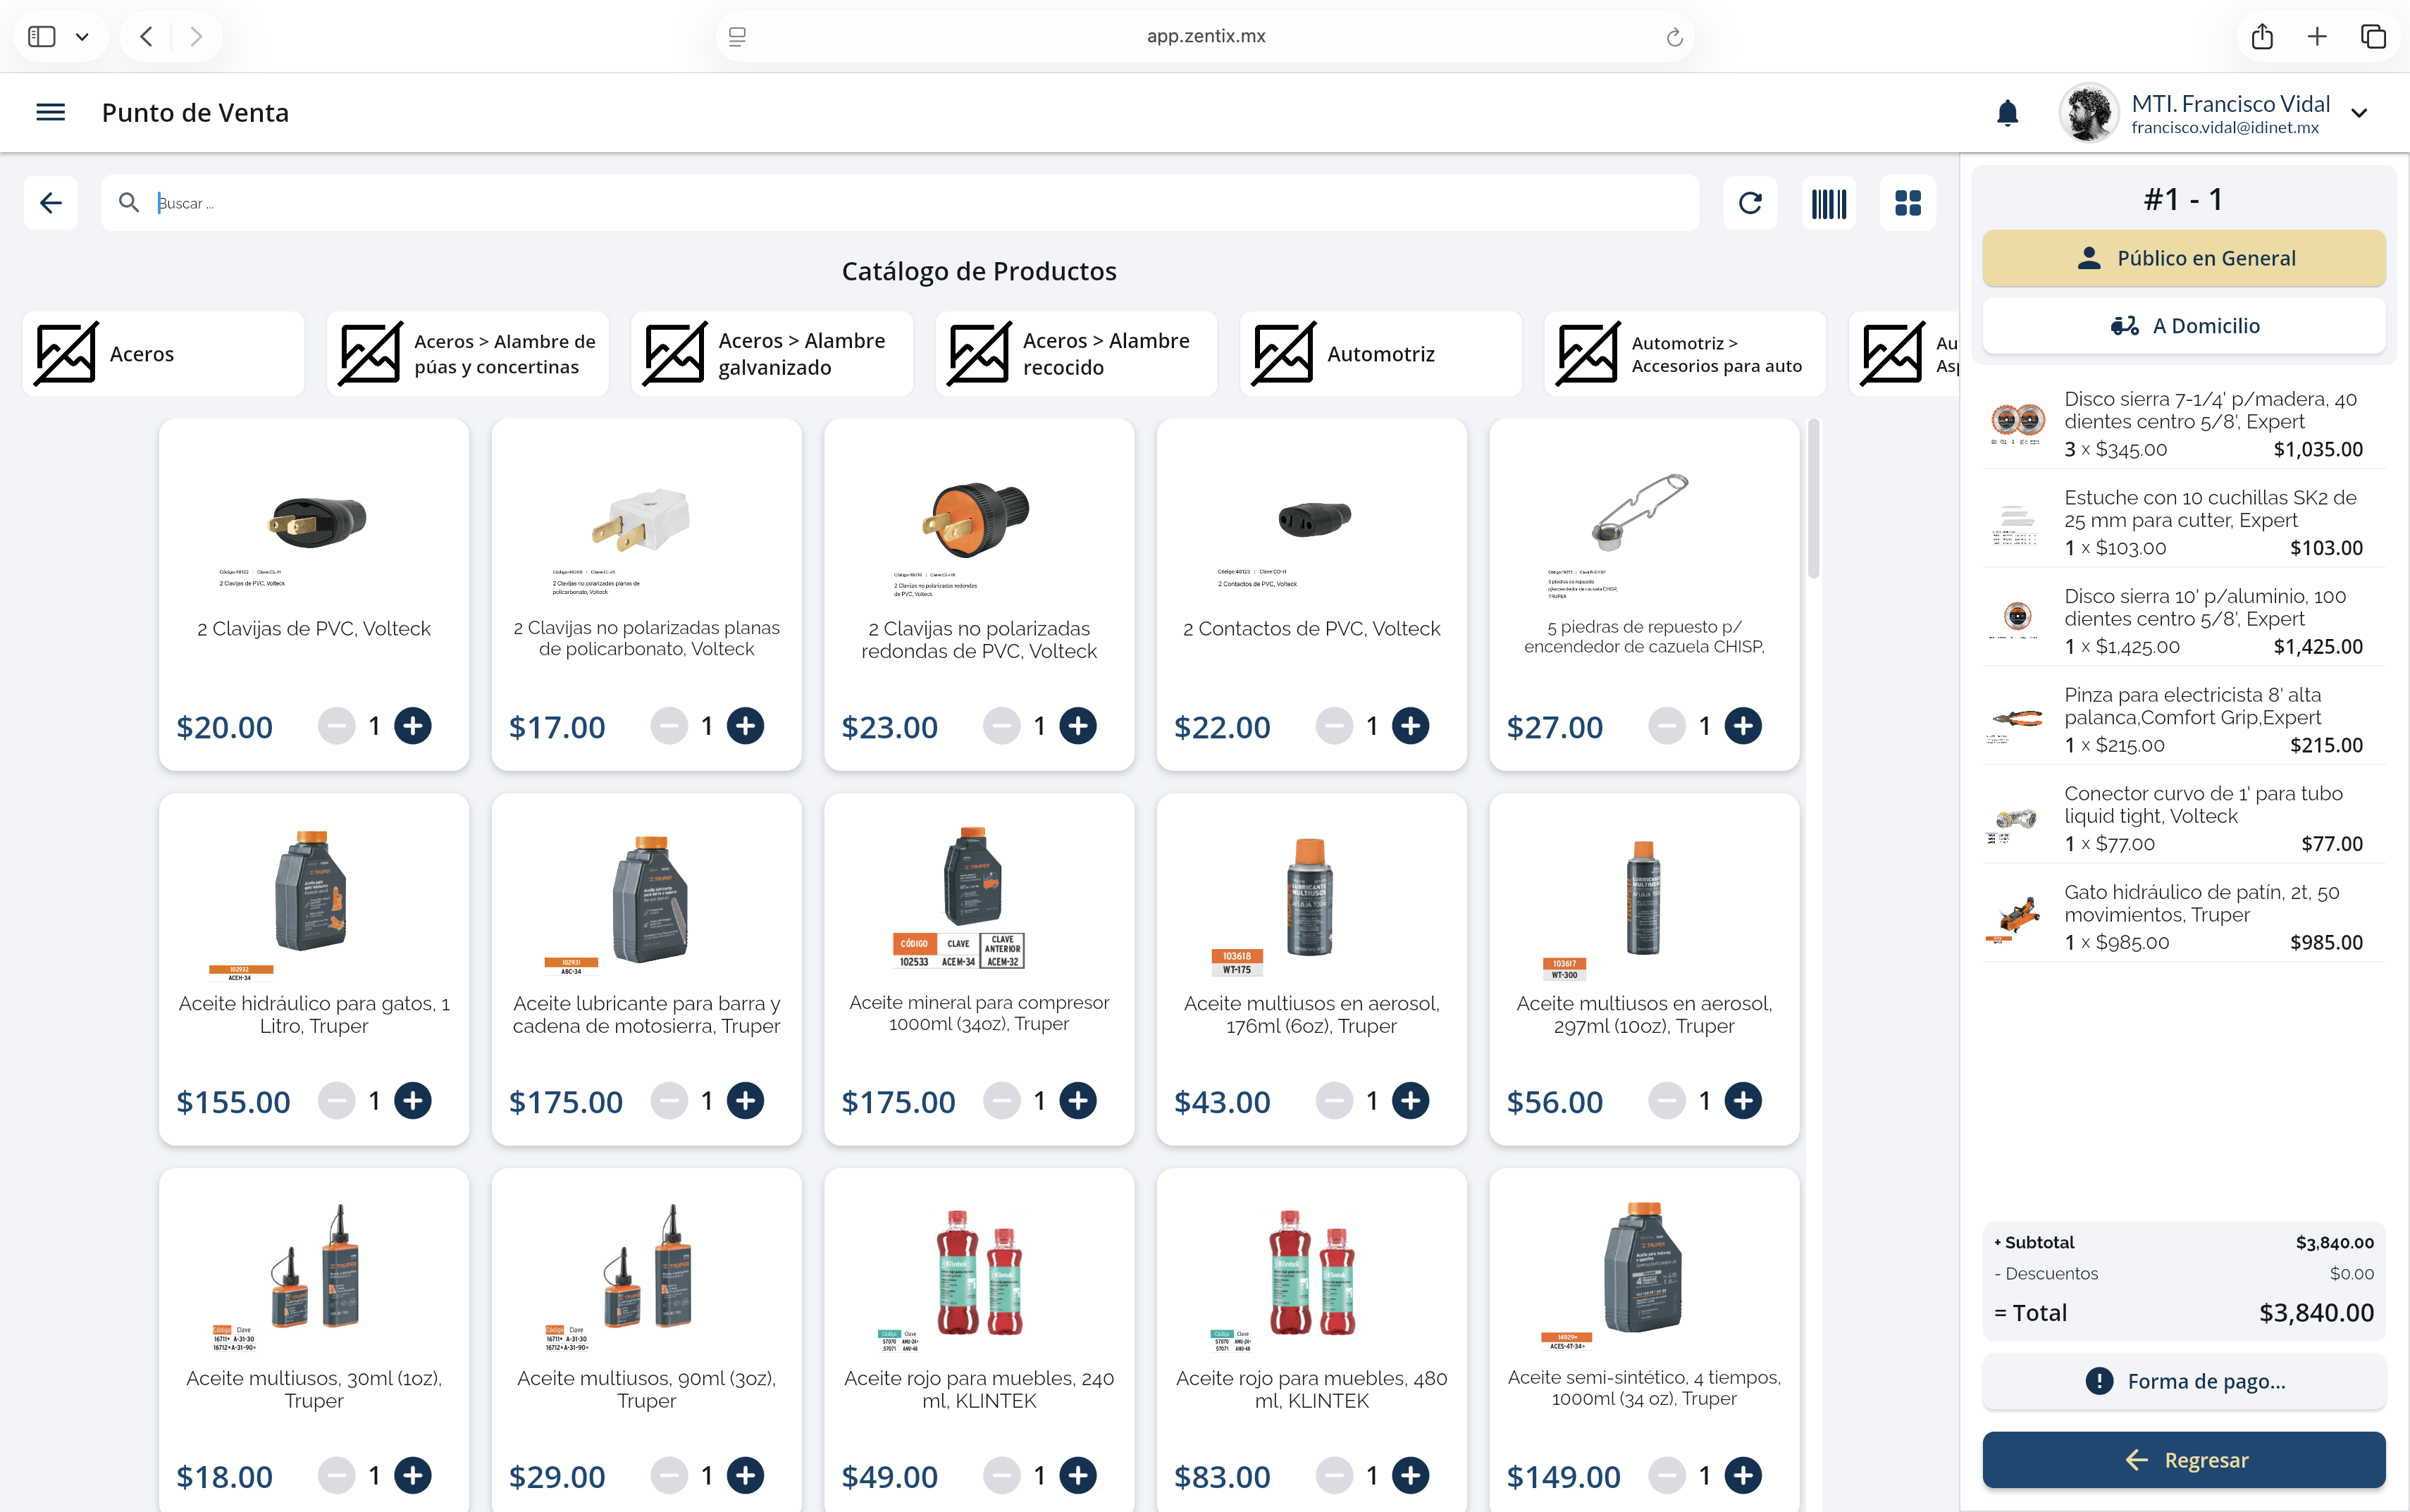Add one 2 Clavijas de PVC
Image resolution: width=2410 pixels, height=1512 pixels.
[412, 726]
